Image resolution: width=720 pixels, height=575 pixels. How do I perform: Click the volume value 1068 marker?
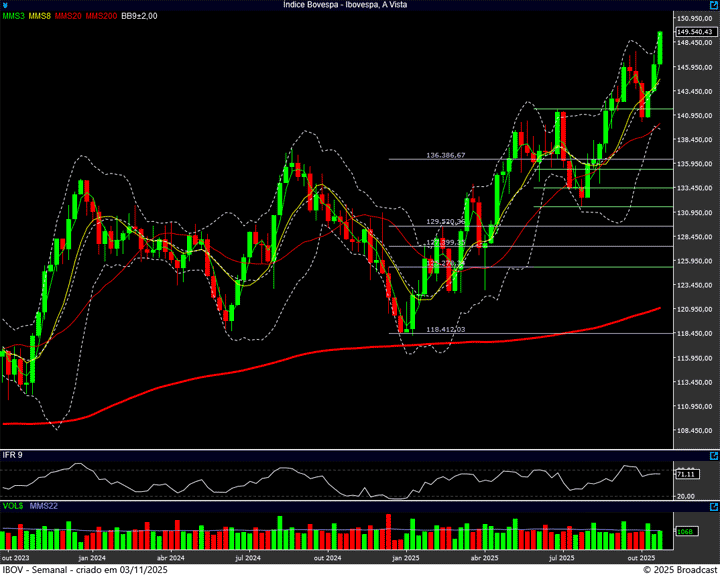click(685, 531)
